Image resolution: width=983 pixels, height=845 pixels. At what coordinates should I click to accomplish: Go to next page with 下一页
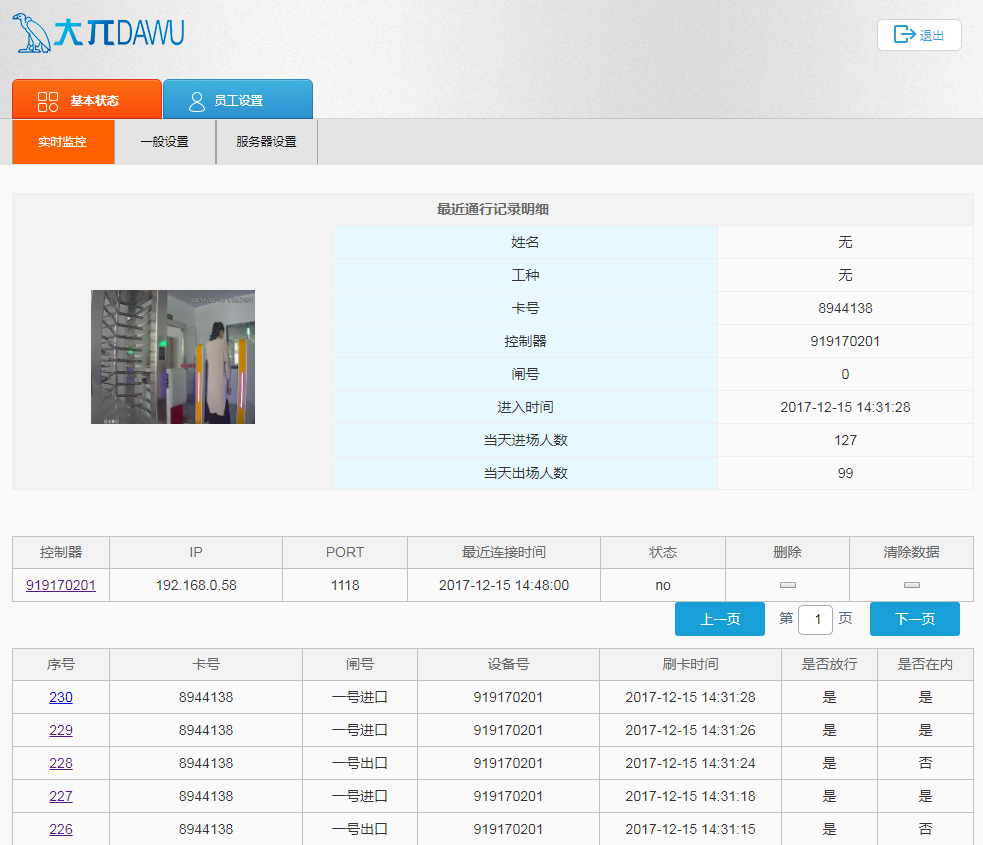tap(915, 619)
